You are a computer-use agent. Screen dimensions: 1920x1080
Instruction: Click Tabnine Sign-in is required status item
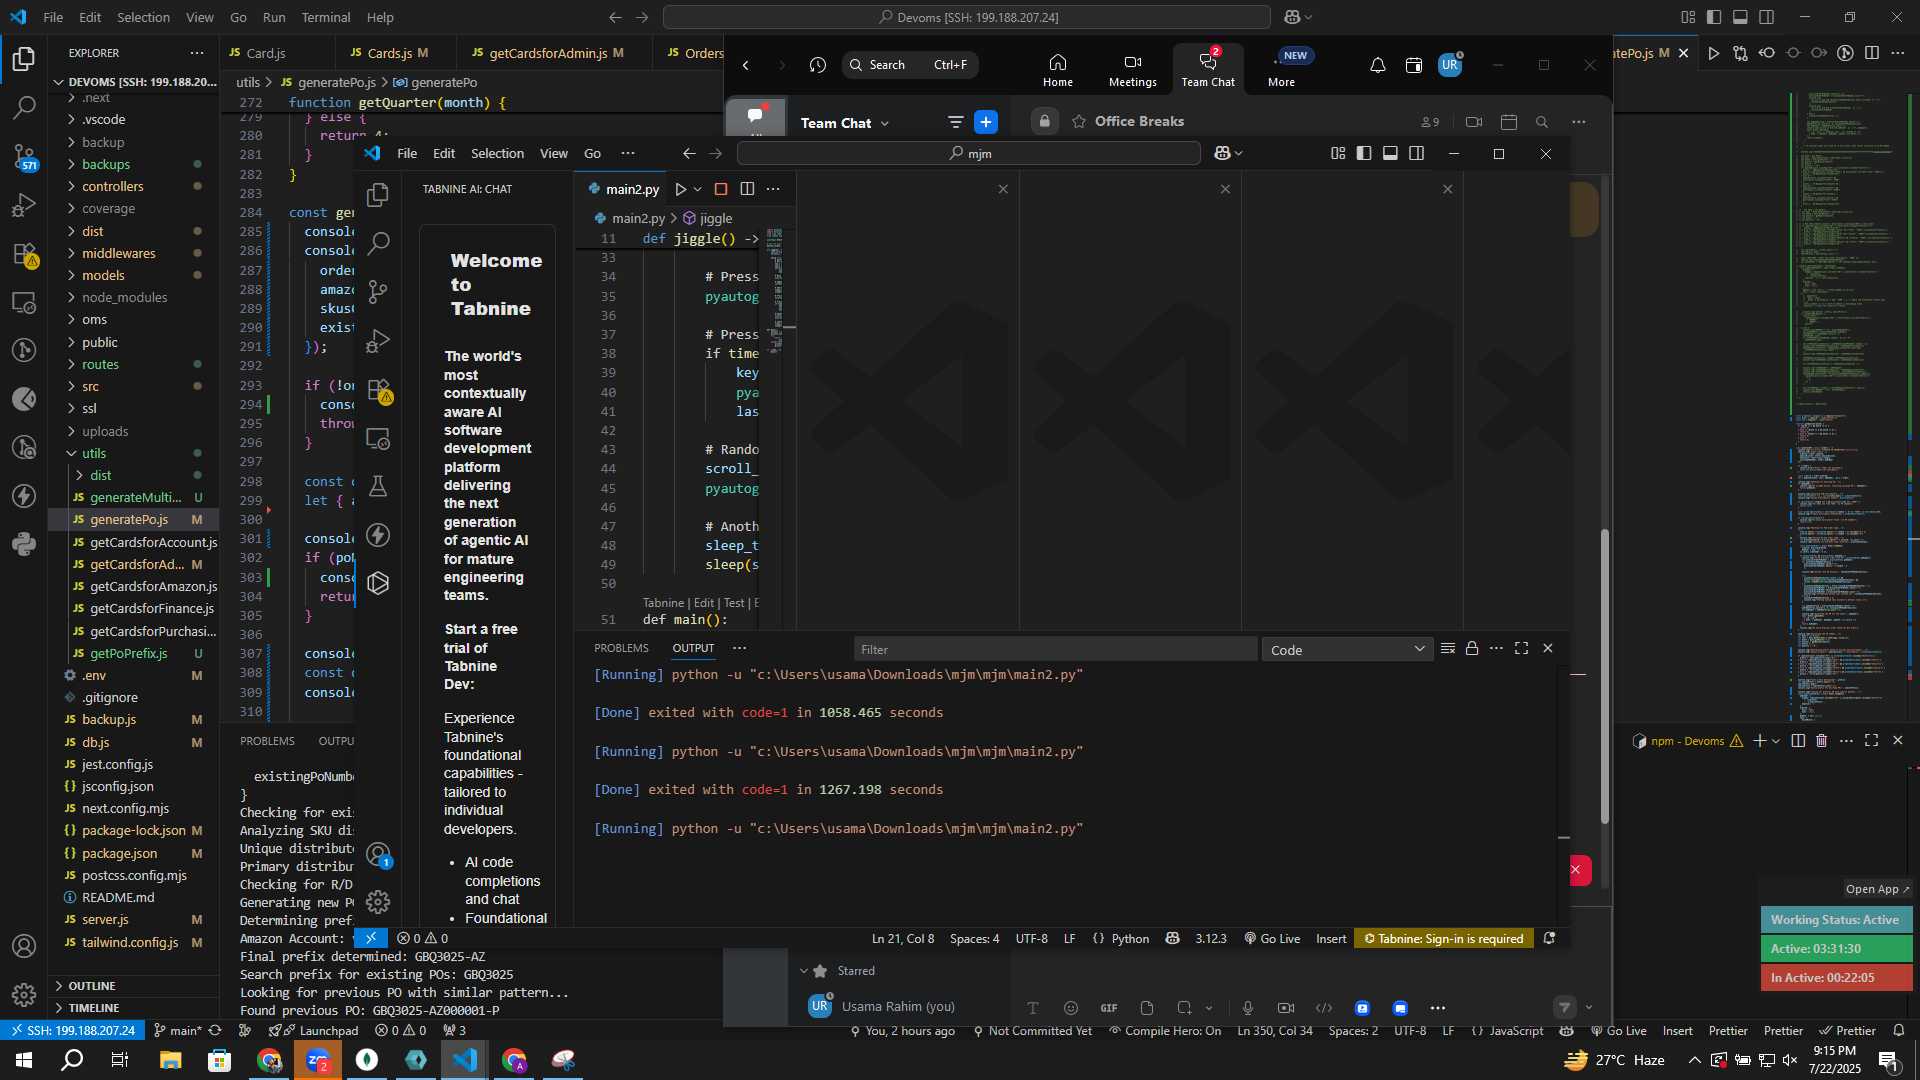point(1444,939)
